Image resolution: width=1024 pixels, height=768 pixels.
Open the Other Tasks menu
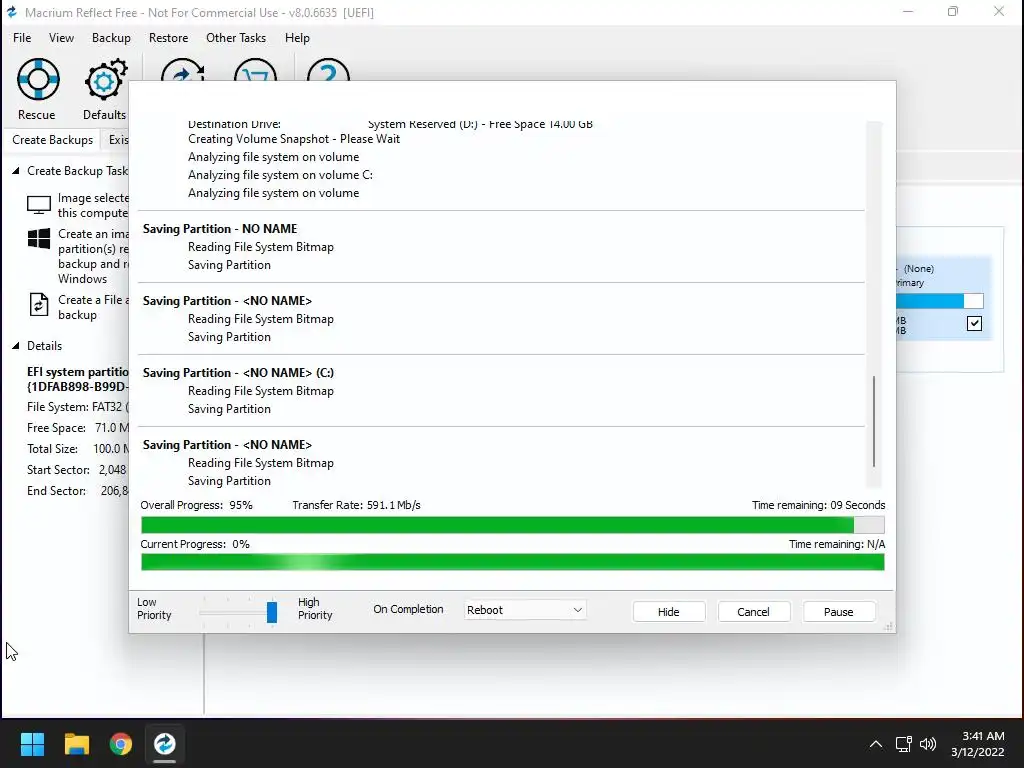click(x=236, y=38)
